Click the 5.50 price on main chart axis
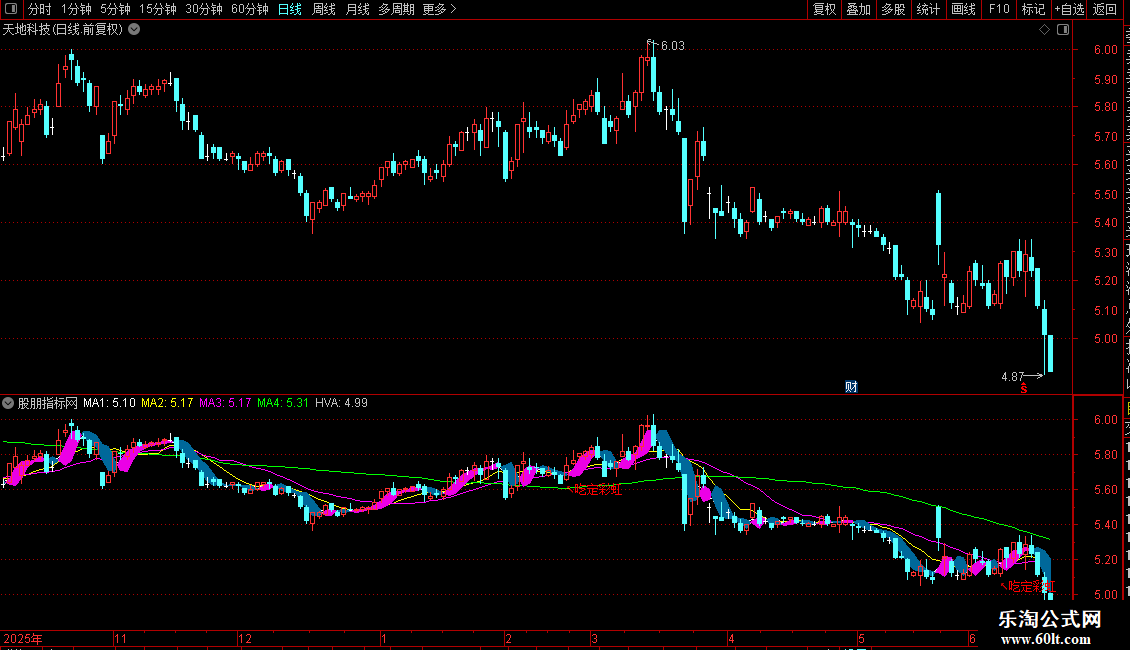 1105,195
